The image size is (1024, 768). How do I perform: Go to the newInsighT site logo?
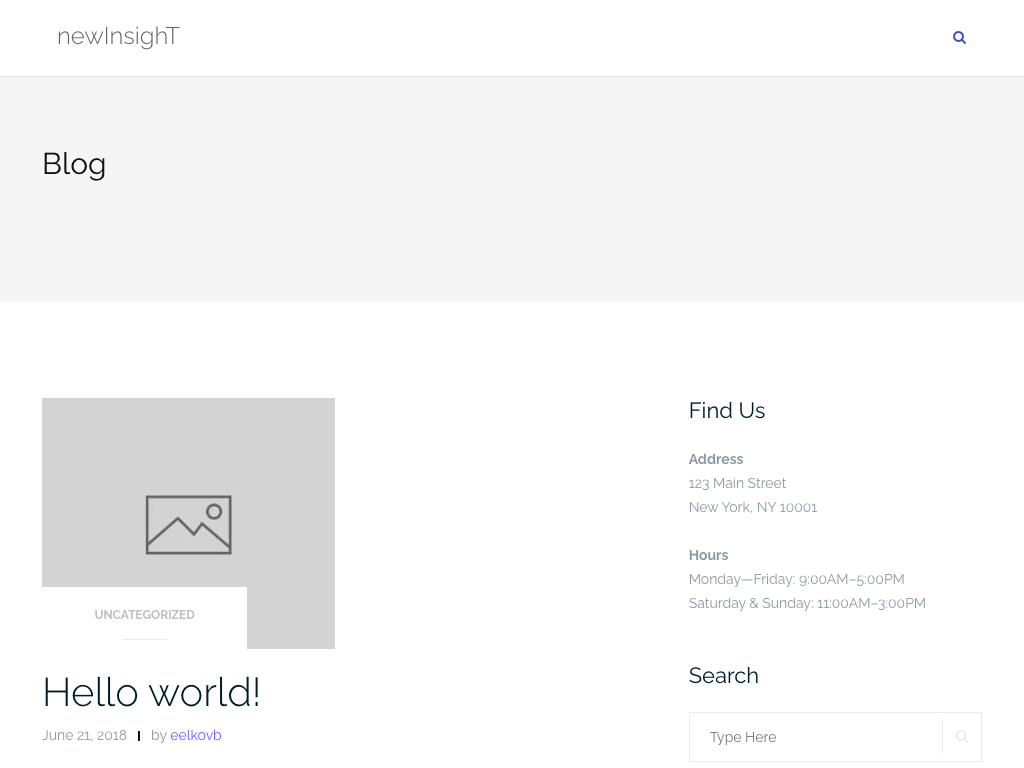click(118, 37)
